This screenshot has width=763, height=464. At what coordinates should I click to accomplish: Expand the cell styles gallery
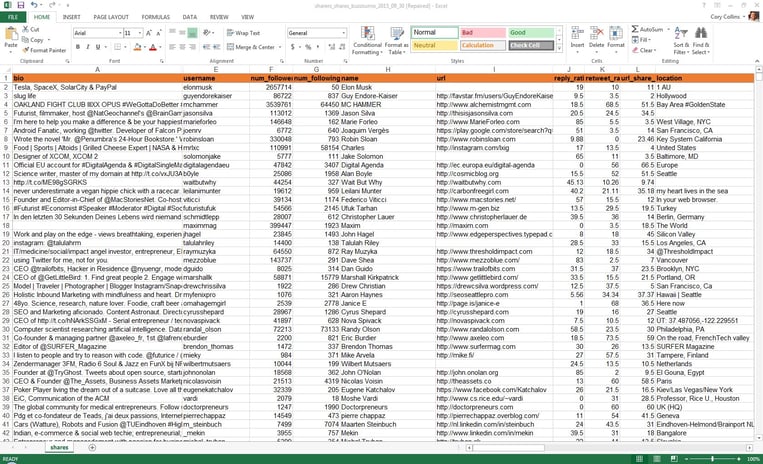click(559, 48)
